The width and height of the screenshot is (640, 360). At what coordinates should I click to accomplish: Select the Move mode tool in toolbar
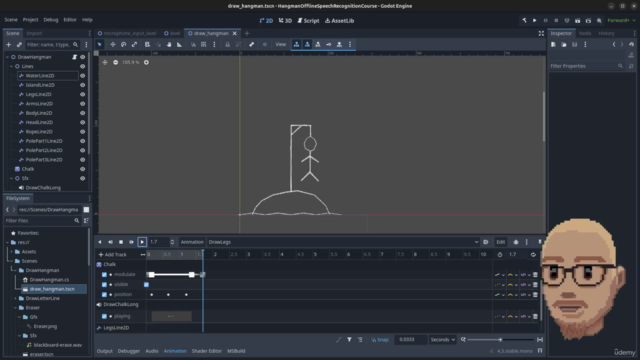coord(113,44)
